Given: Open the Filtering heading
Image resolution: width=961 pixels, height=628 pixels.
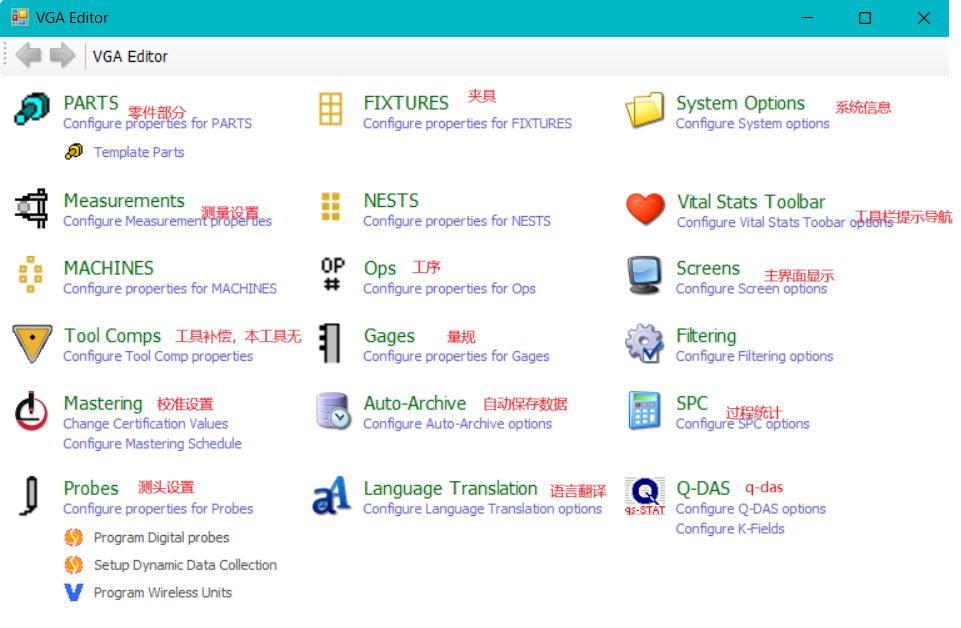Looking at the screenshot, I should click(x=706, y=336).
